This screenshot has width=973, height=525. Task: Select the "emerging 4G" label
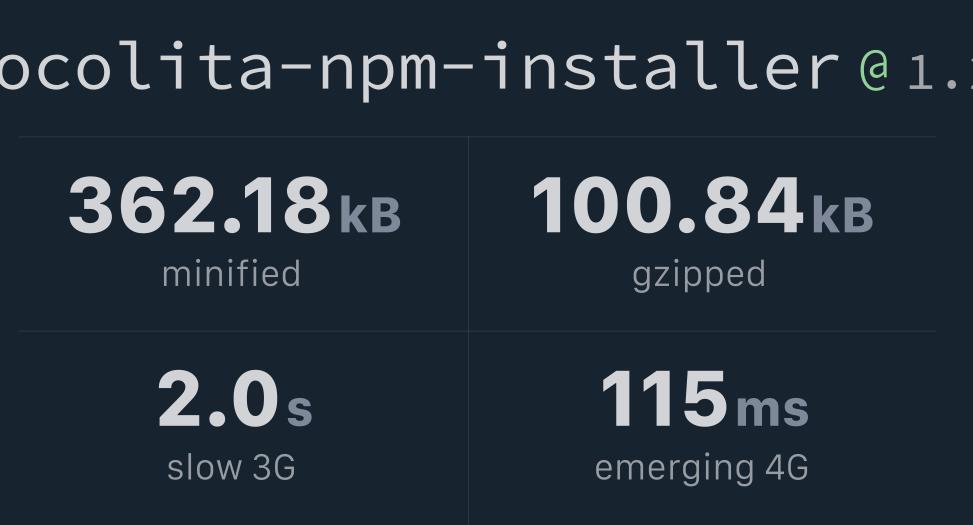[701, 467]
